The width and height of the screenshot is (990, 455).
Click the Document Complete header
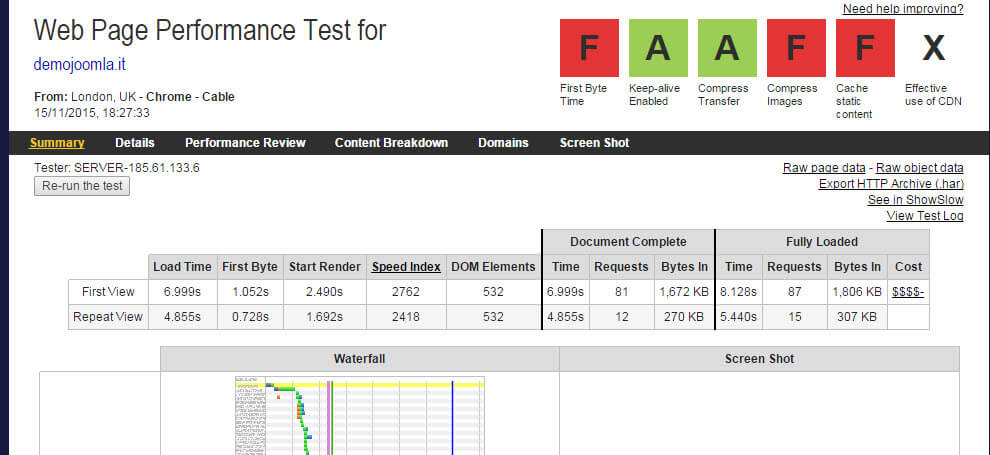coord(628,242)
